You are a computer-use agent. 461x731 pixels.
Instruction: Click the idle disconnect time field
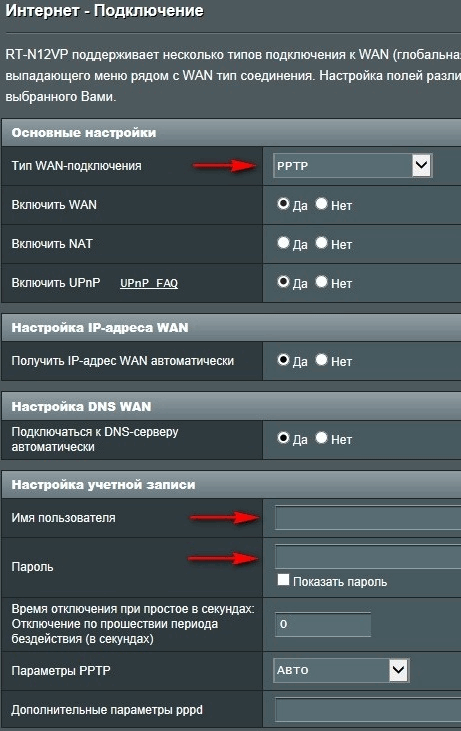[323, 624]
